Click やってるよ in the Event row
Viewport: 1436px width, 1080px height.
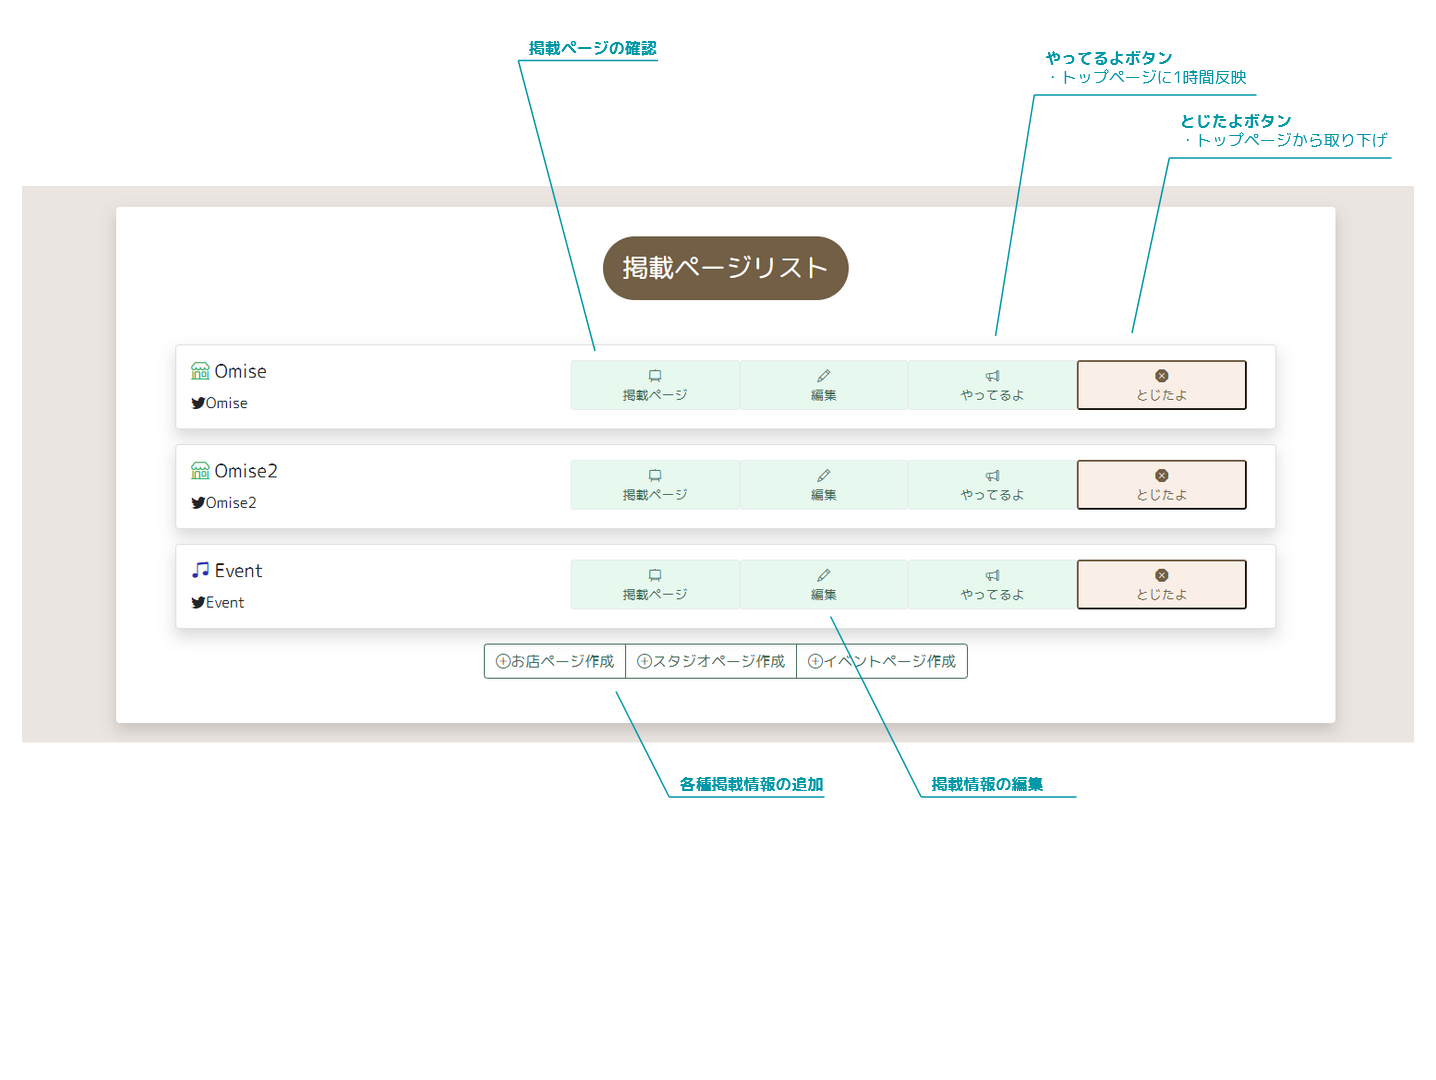(x=993, y=584)
